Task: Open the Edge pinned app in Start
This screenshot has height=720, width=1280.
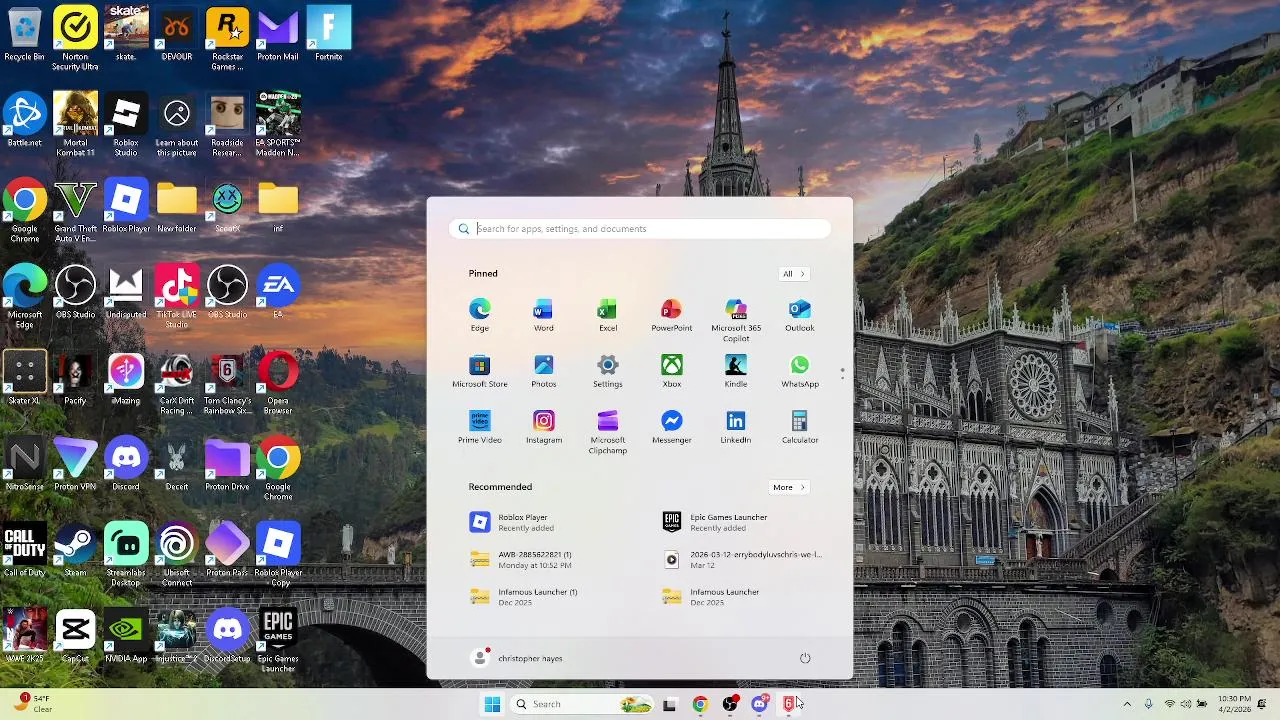Action: pyautogui.click(x=479, y=315)
